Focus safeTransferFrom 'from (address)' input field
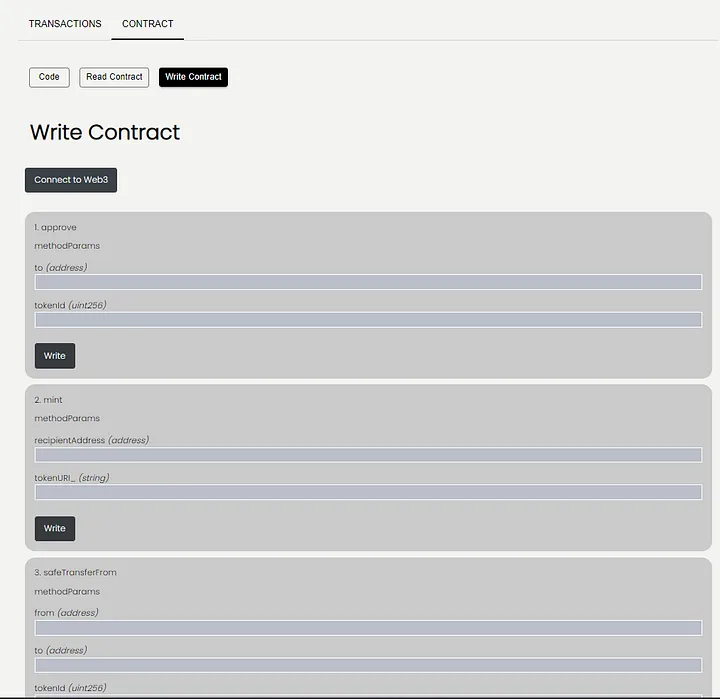The image size is (720, 699). click(368, 628)
